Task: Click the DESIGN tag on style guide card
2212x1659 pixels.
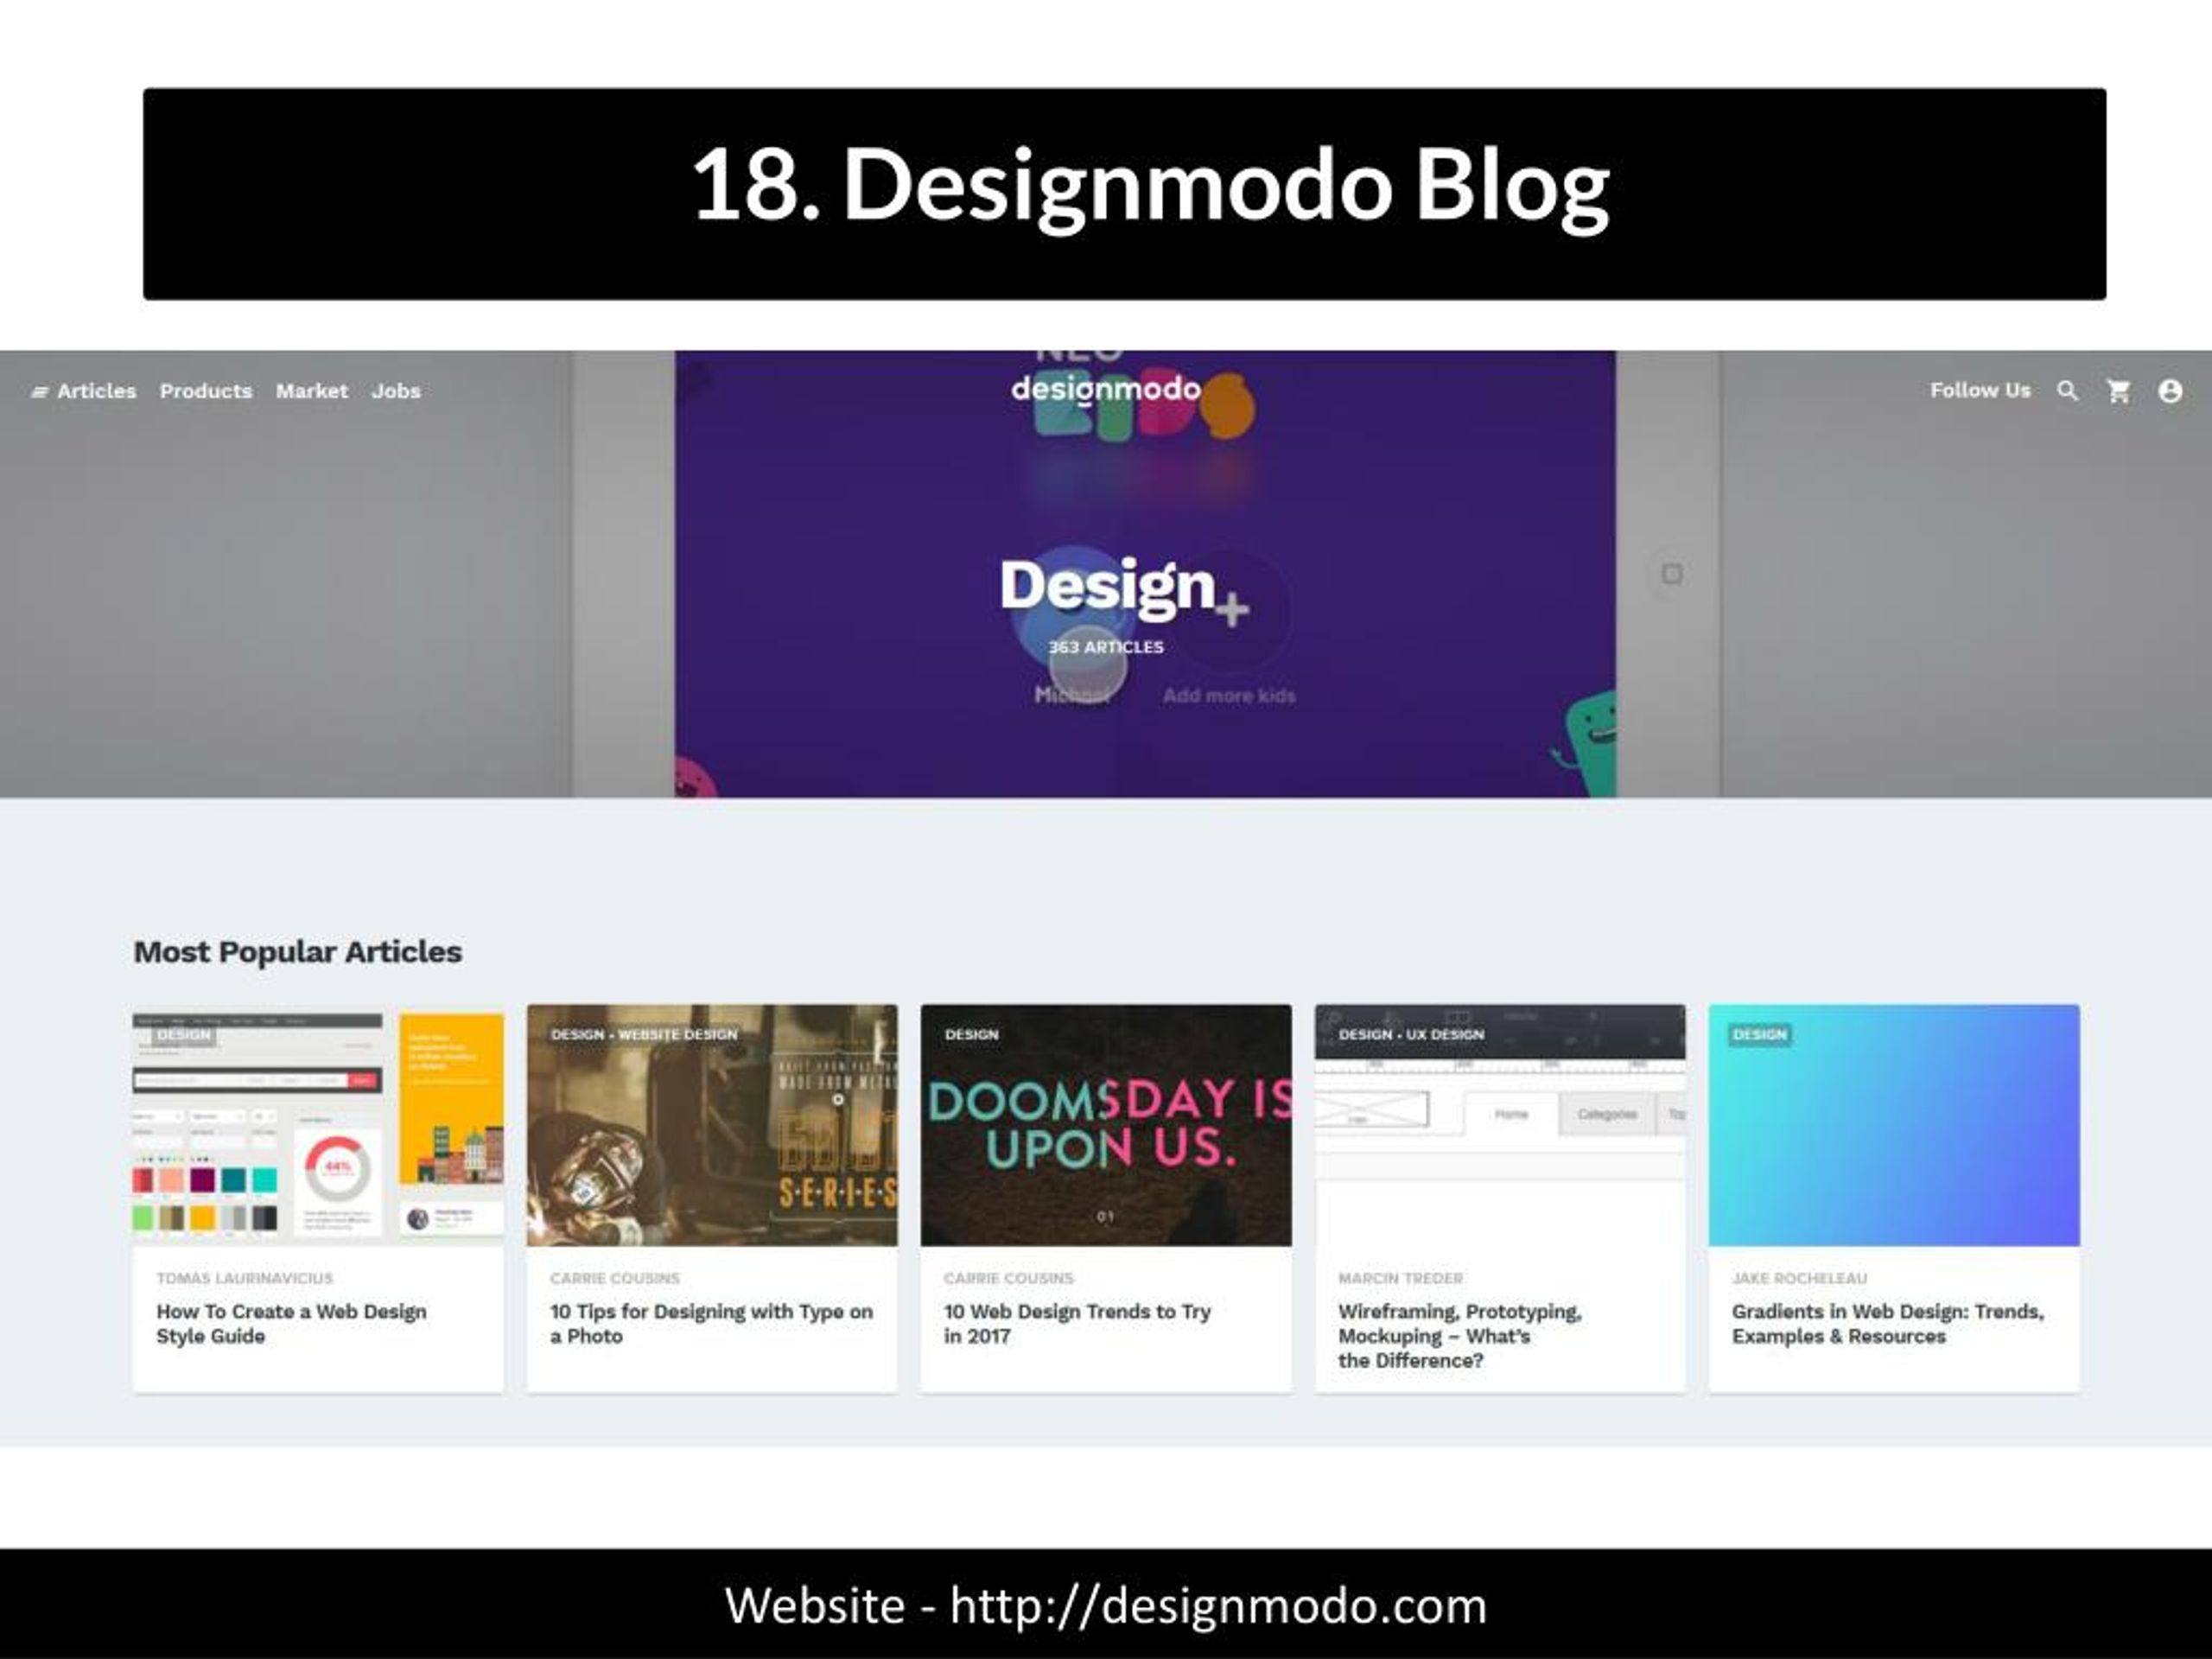Action: pos(184,1034)
